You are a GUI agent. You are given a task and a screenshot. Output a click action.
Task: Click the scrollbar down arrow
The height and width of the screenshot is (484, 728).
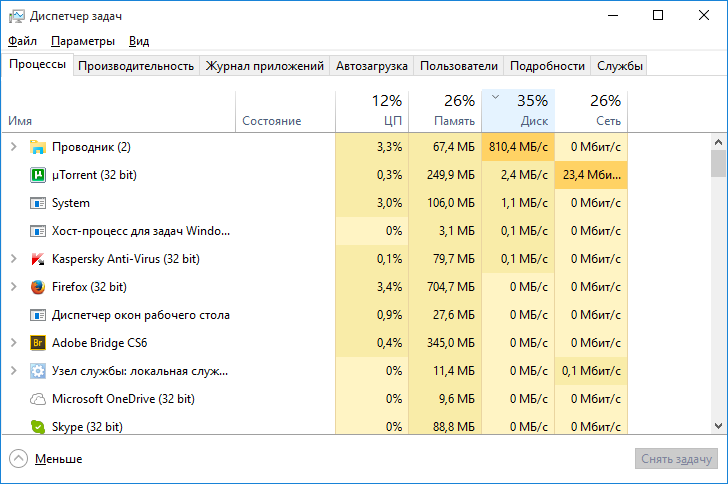[718, 425]
